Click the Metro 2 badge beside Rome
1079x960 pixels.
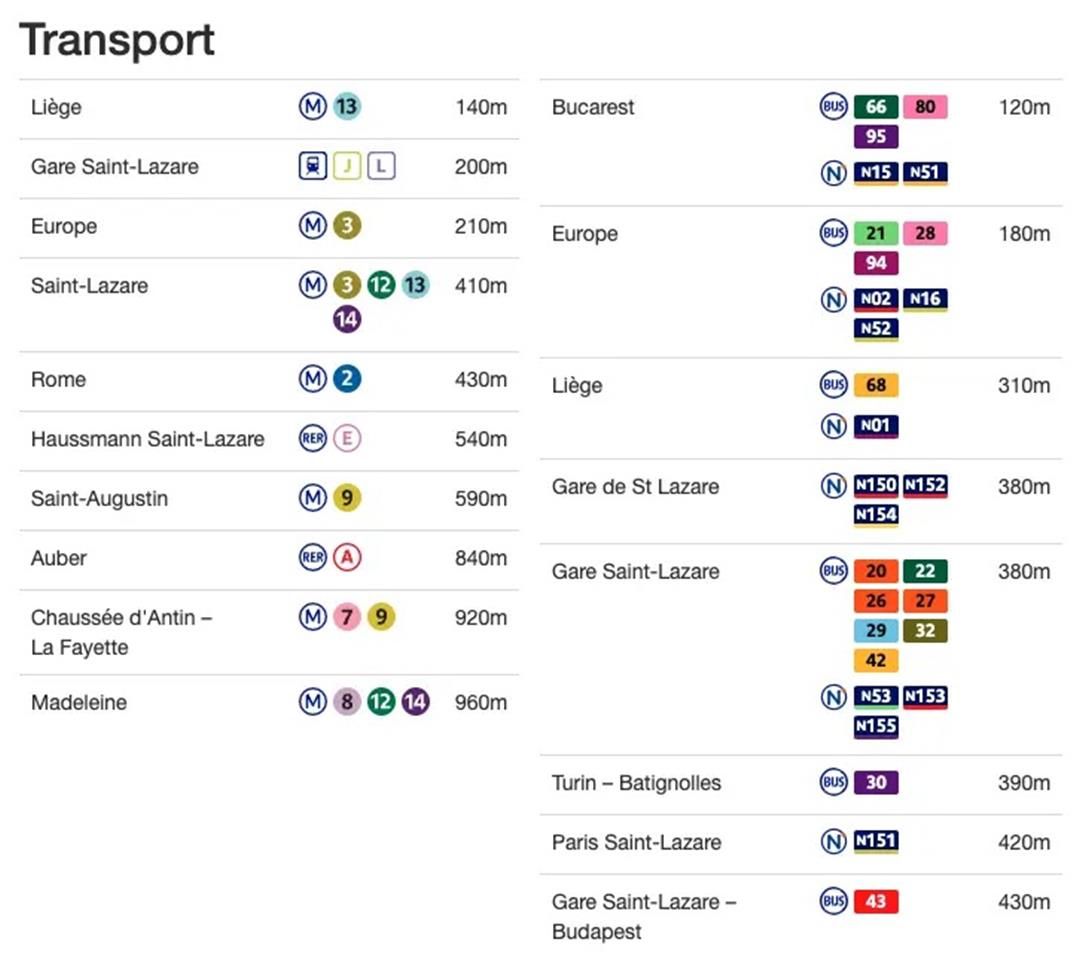(x=347, y=380)
